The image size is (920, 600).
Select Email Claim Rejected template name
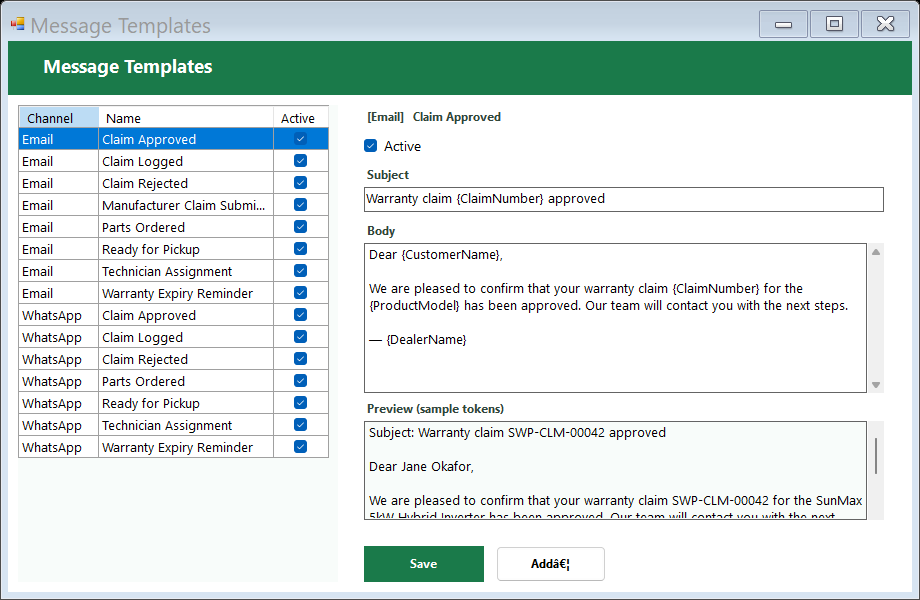point(186,183)
